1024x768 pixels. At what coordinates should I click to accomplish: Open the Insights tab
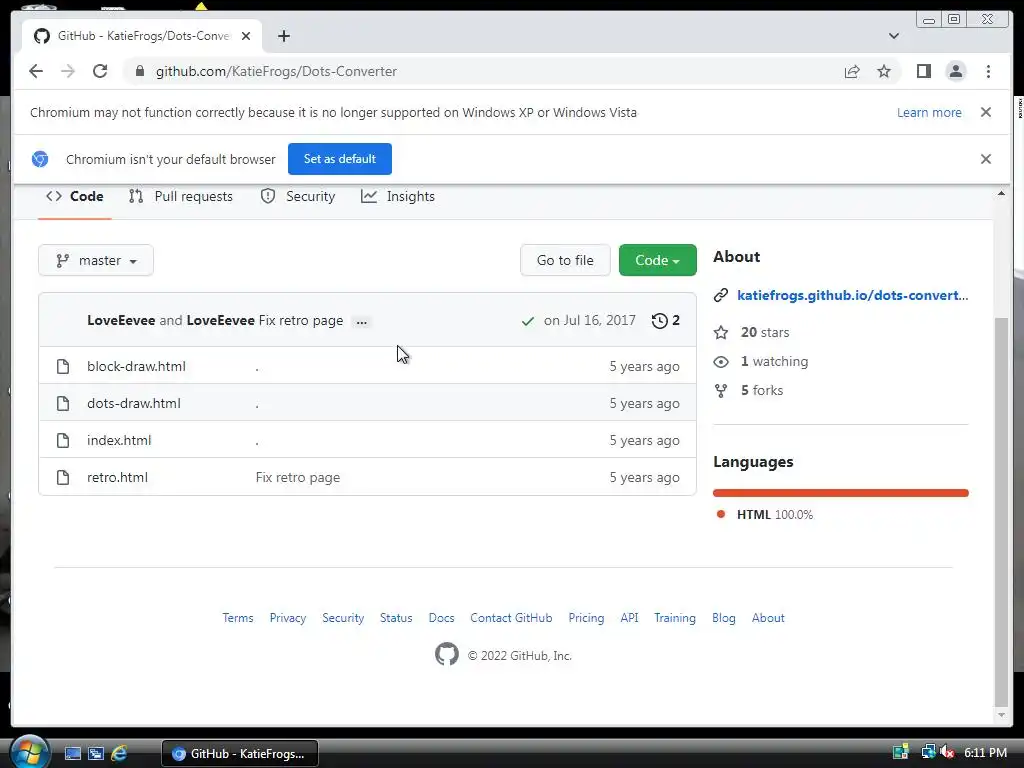coord(398,197)
